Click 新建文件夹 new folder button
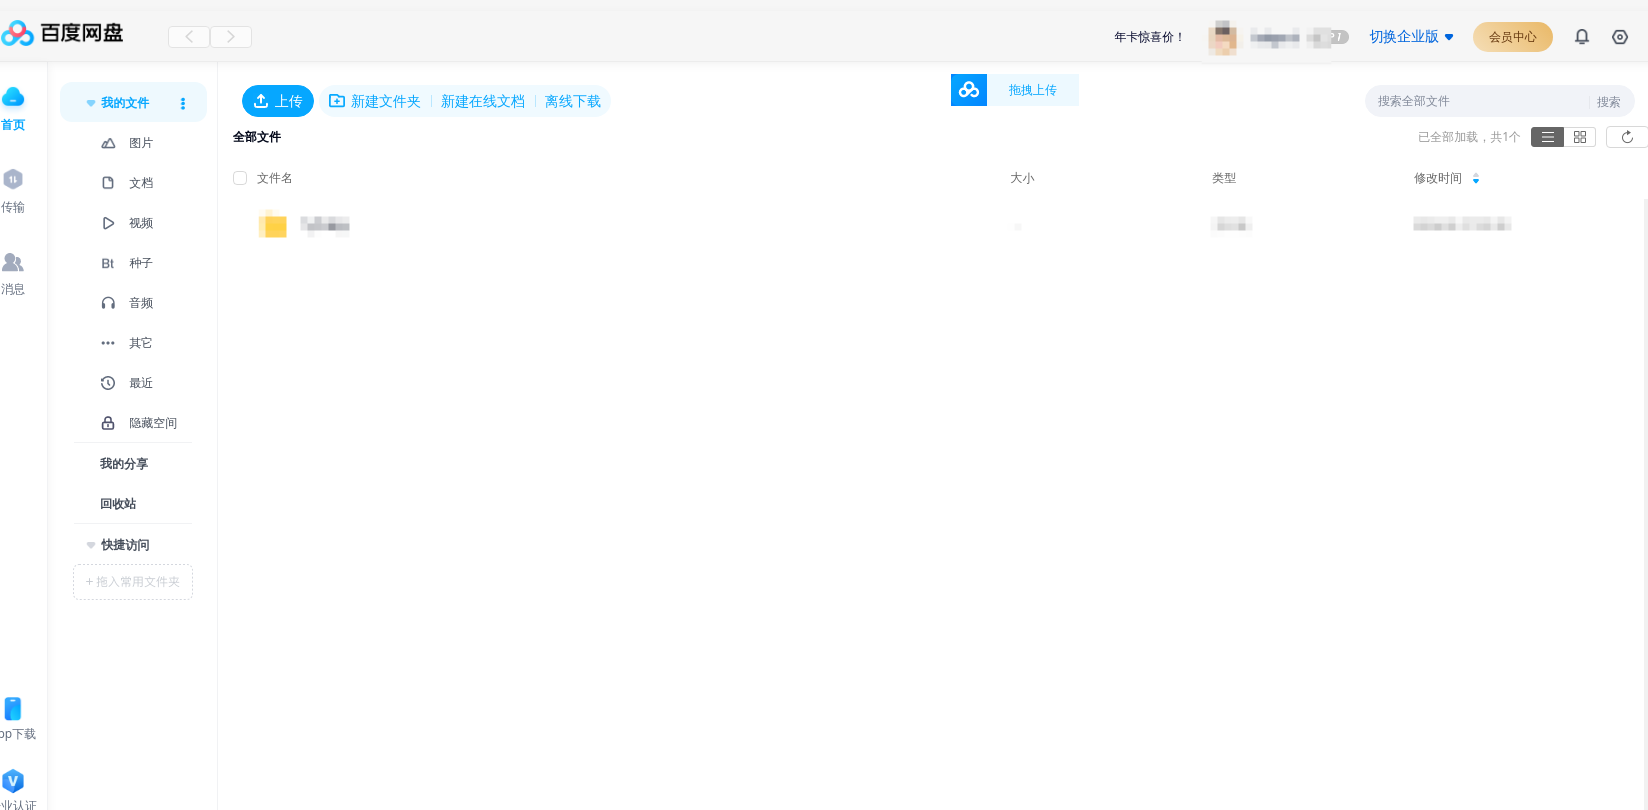1648x810 pixels. tap(375, 101)
